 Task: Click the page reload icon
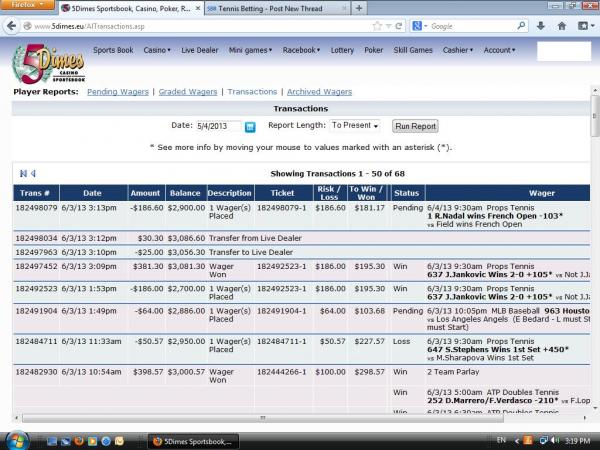pos(398,25)
